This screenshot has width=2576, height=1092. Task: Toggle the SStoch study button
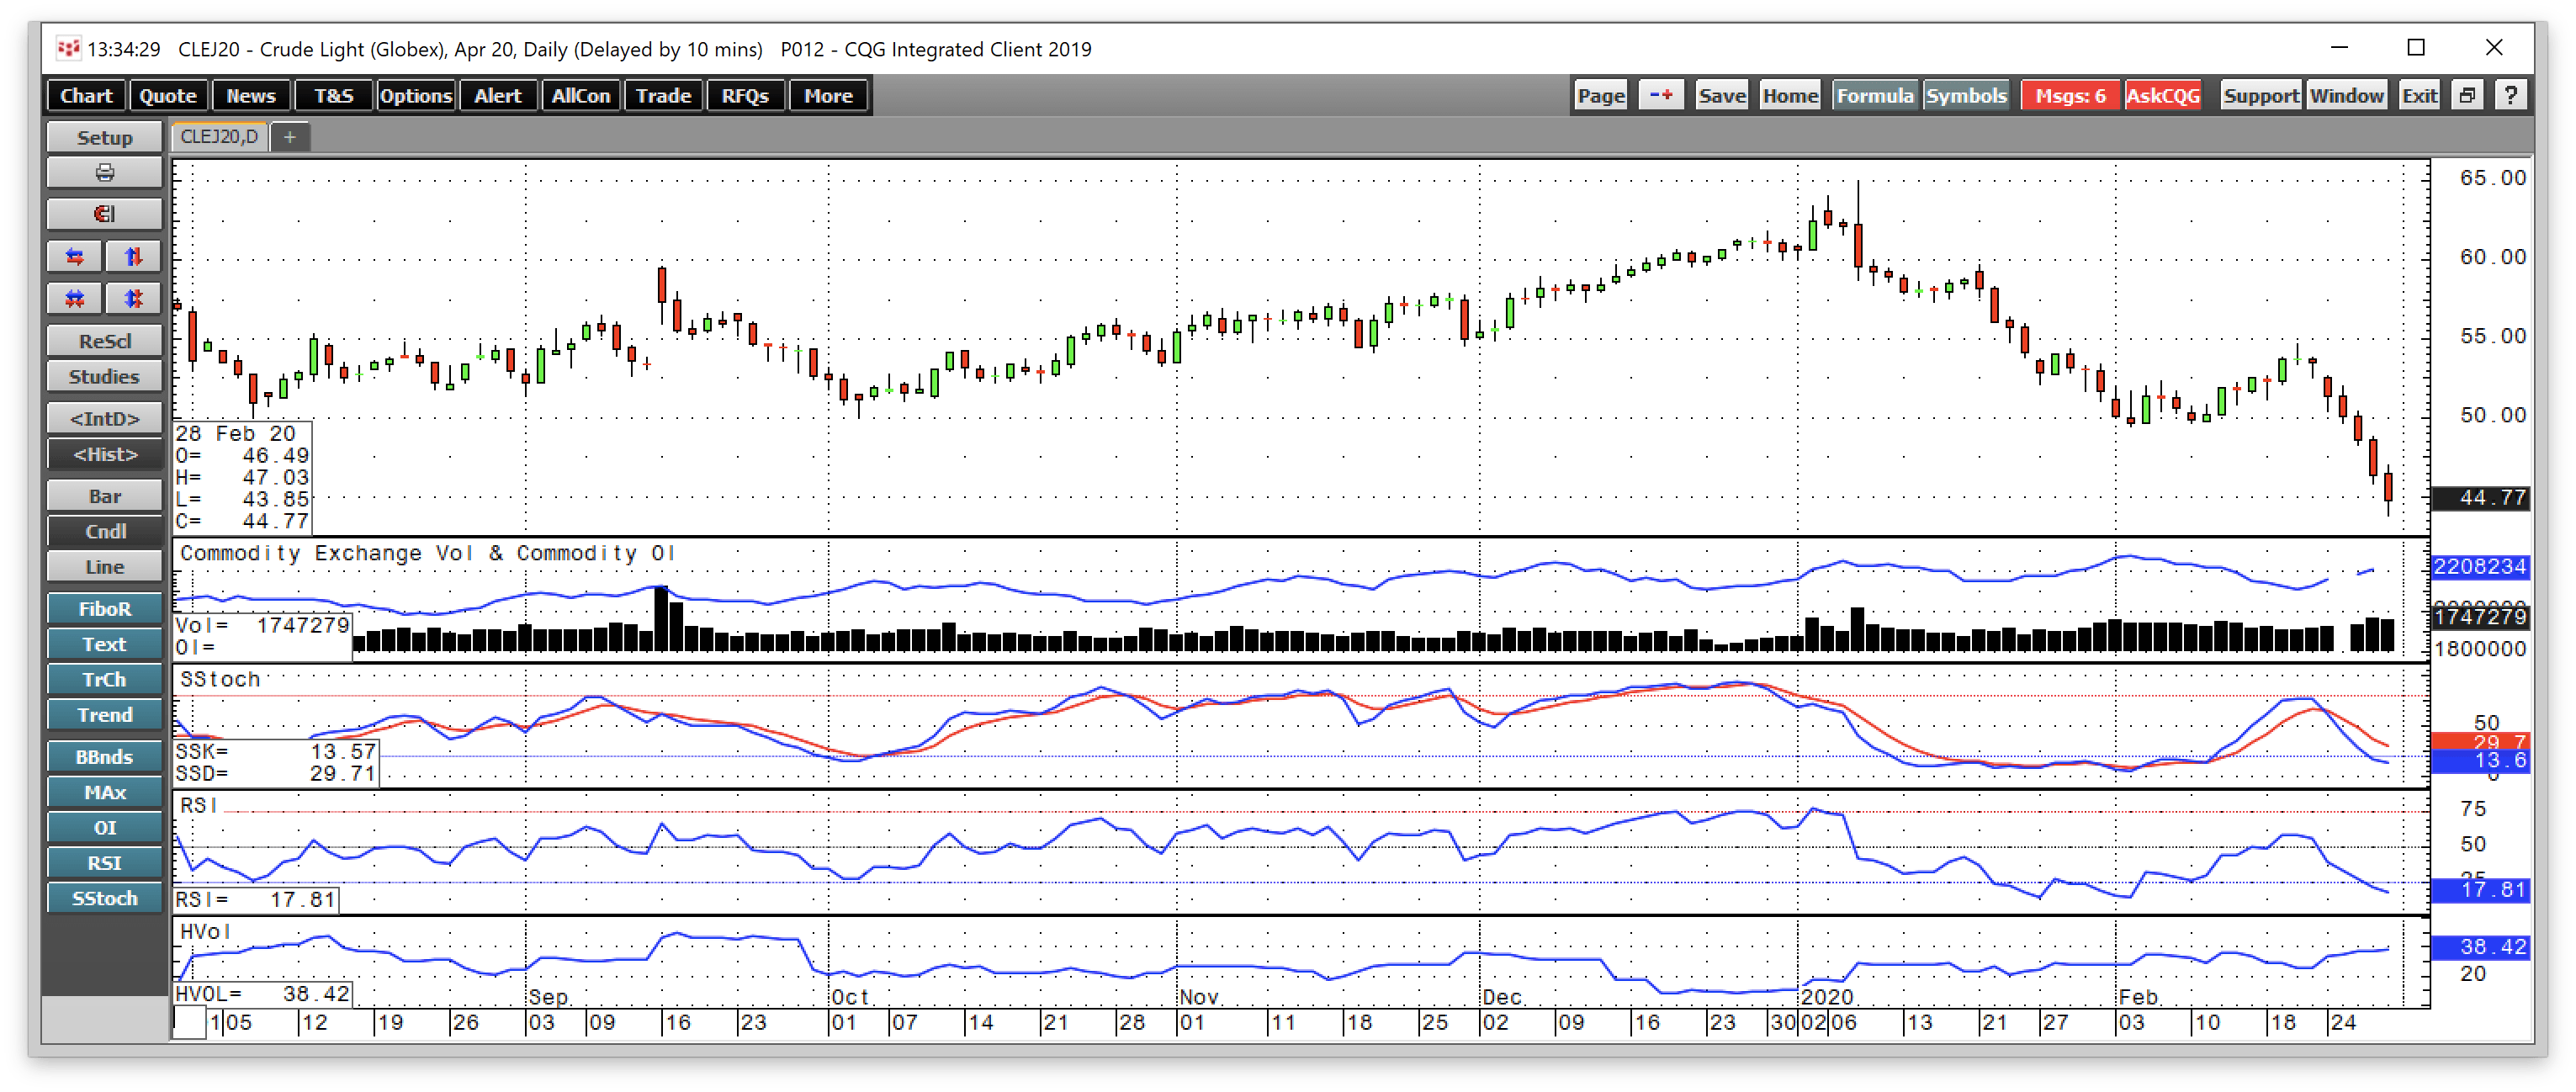104,899
